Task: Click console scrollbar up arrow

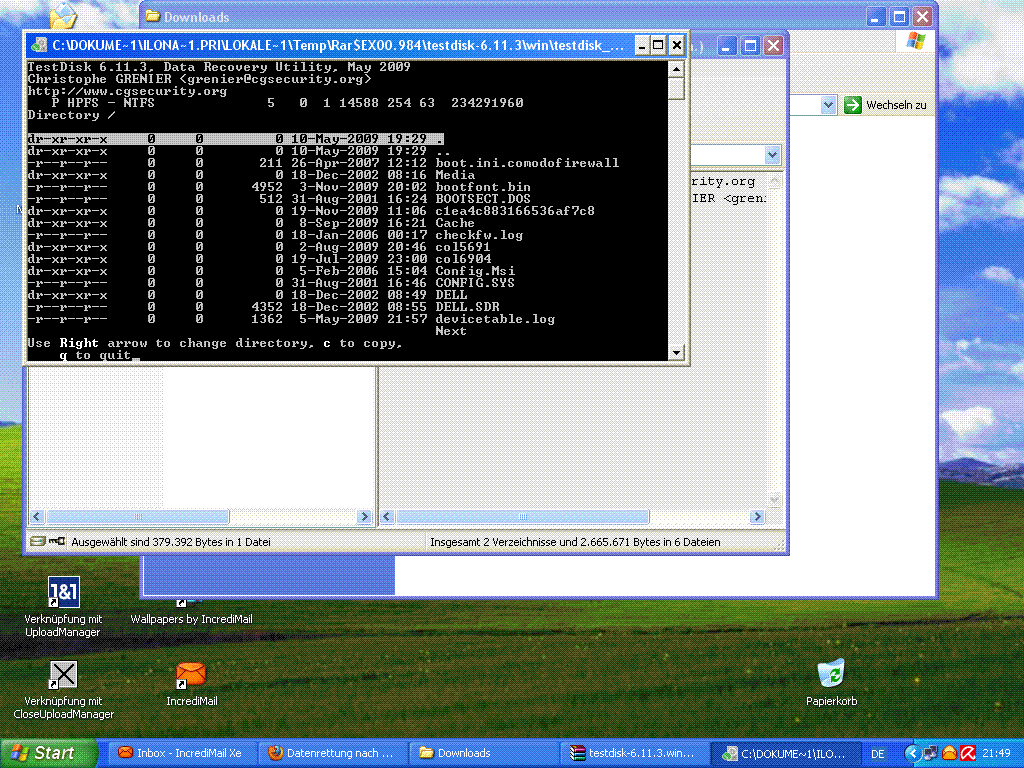Action: click(676, 69)
